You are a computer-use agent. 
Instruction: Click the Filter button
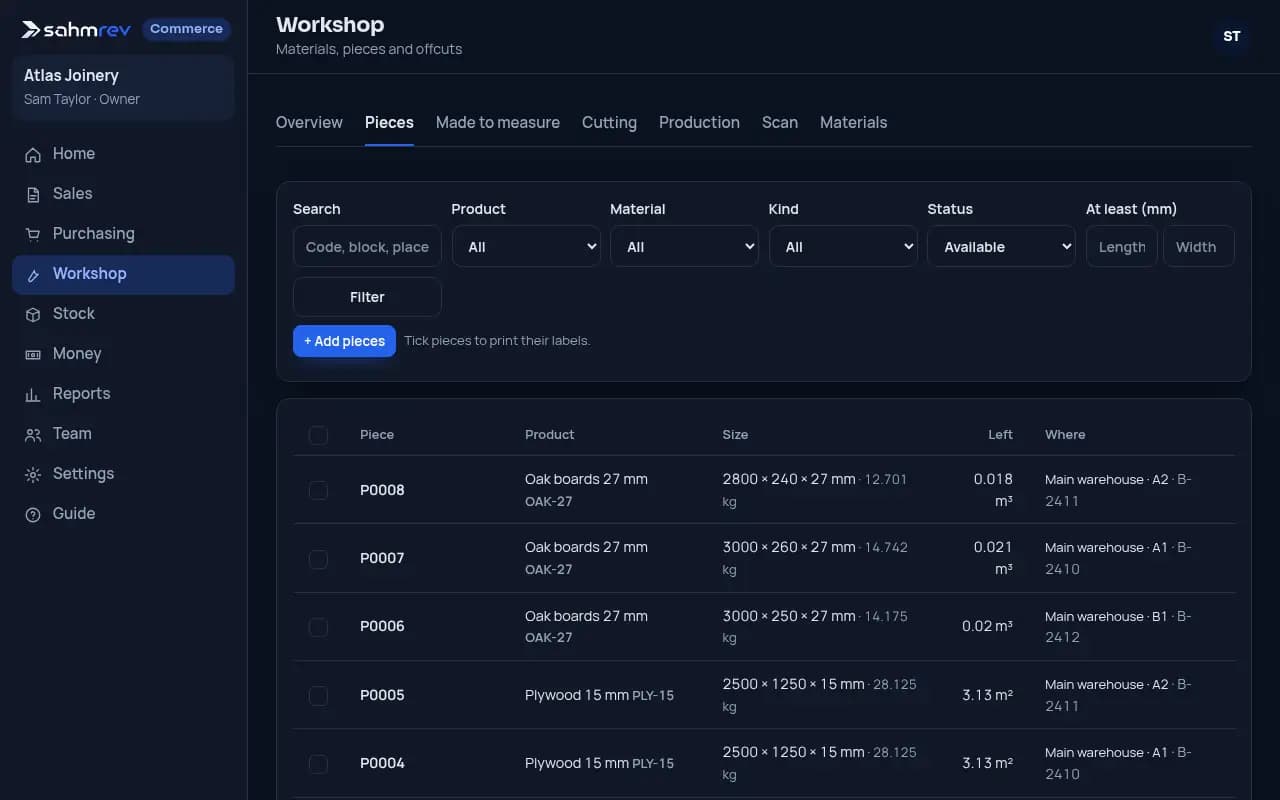[x=367, y=297]
